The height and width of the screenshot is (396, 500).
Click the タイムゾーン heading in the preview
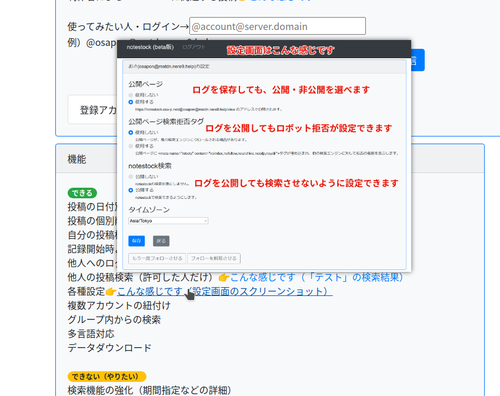pyautogui.click(x=149, y=210)
